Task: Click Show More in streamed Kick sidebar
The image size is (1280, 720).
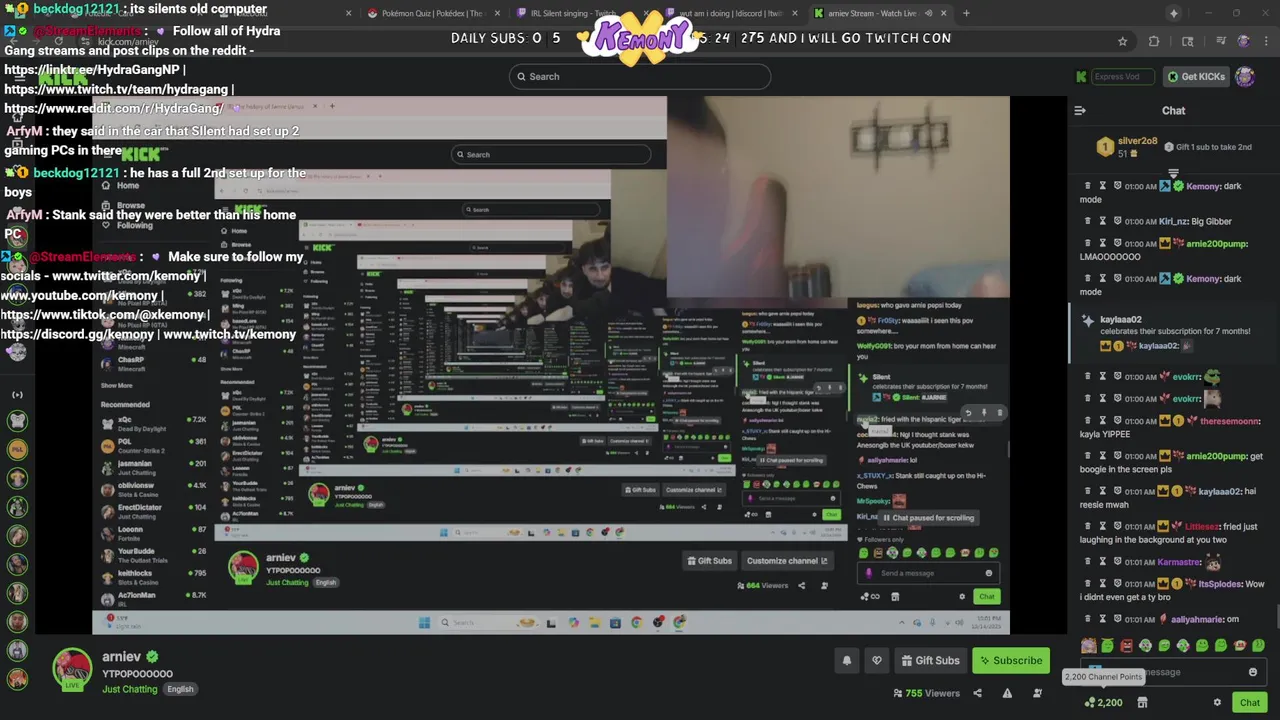Action: (x=116, y=385)
